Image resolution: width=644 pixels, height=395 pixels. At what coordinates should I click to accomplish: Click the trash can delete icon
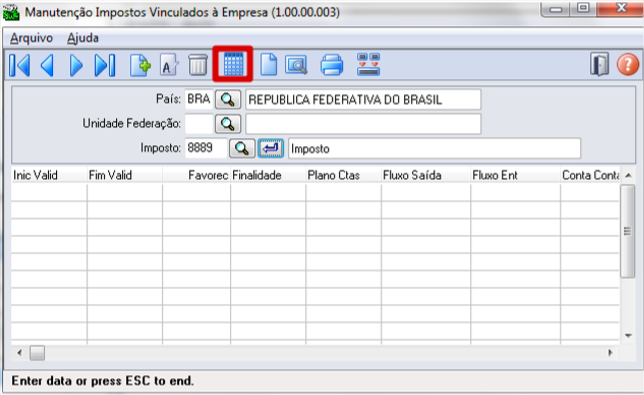tap(198, 65)
